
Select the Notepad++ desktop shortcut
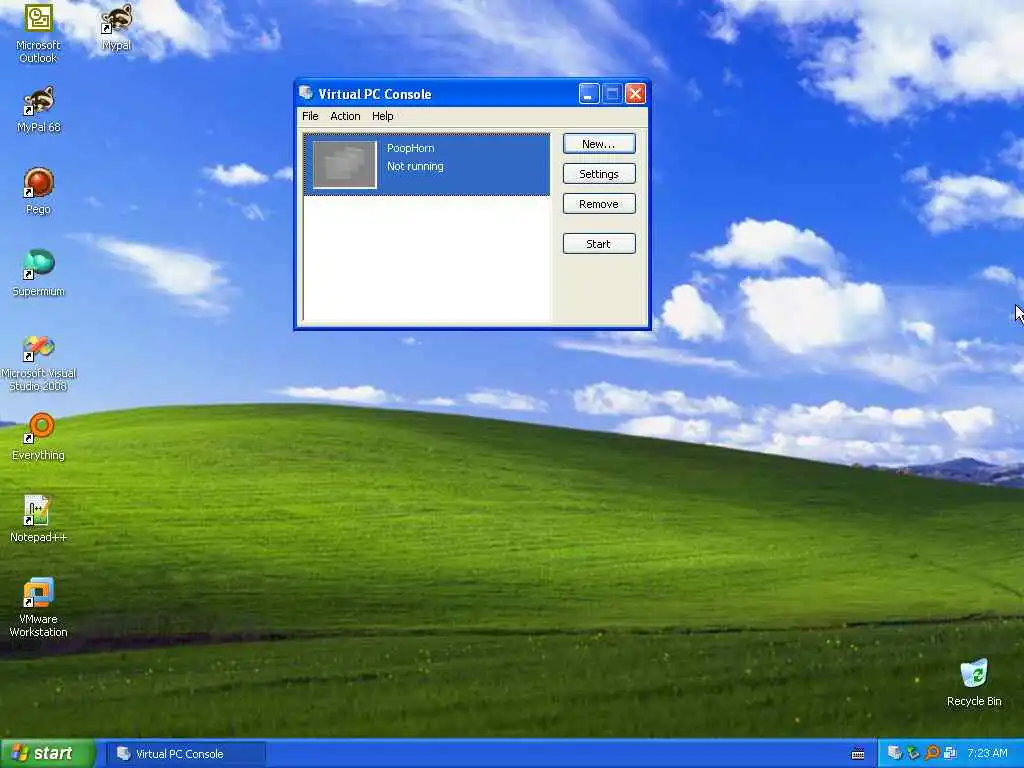(39, 519)
